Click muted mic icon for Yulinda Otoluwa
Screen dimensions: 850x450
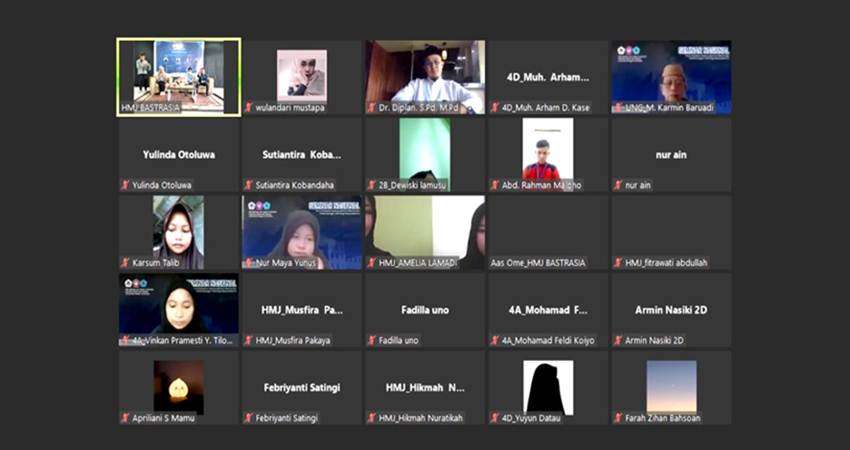126,185
